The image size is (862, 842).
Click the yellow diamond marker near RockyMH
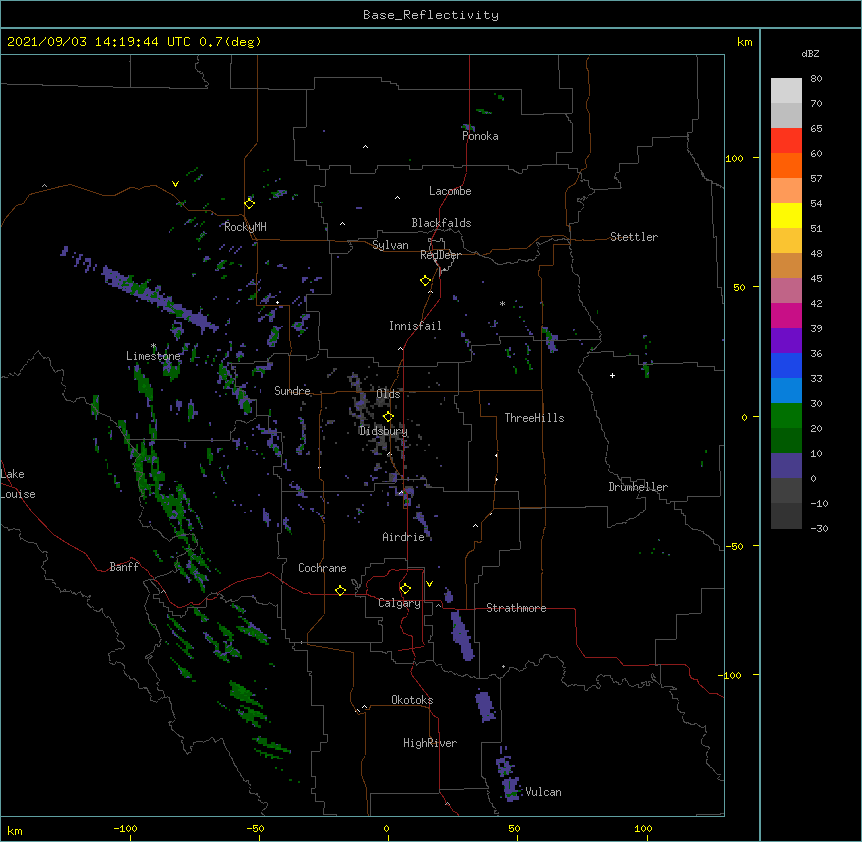[x=250, y=204]
